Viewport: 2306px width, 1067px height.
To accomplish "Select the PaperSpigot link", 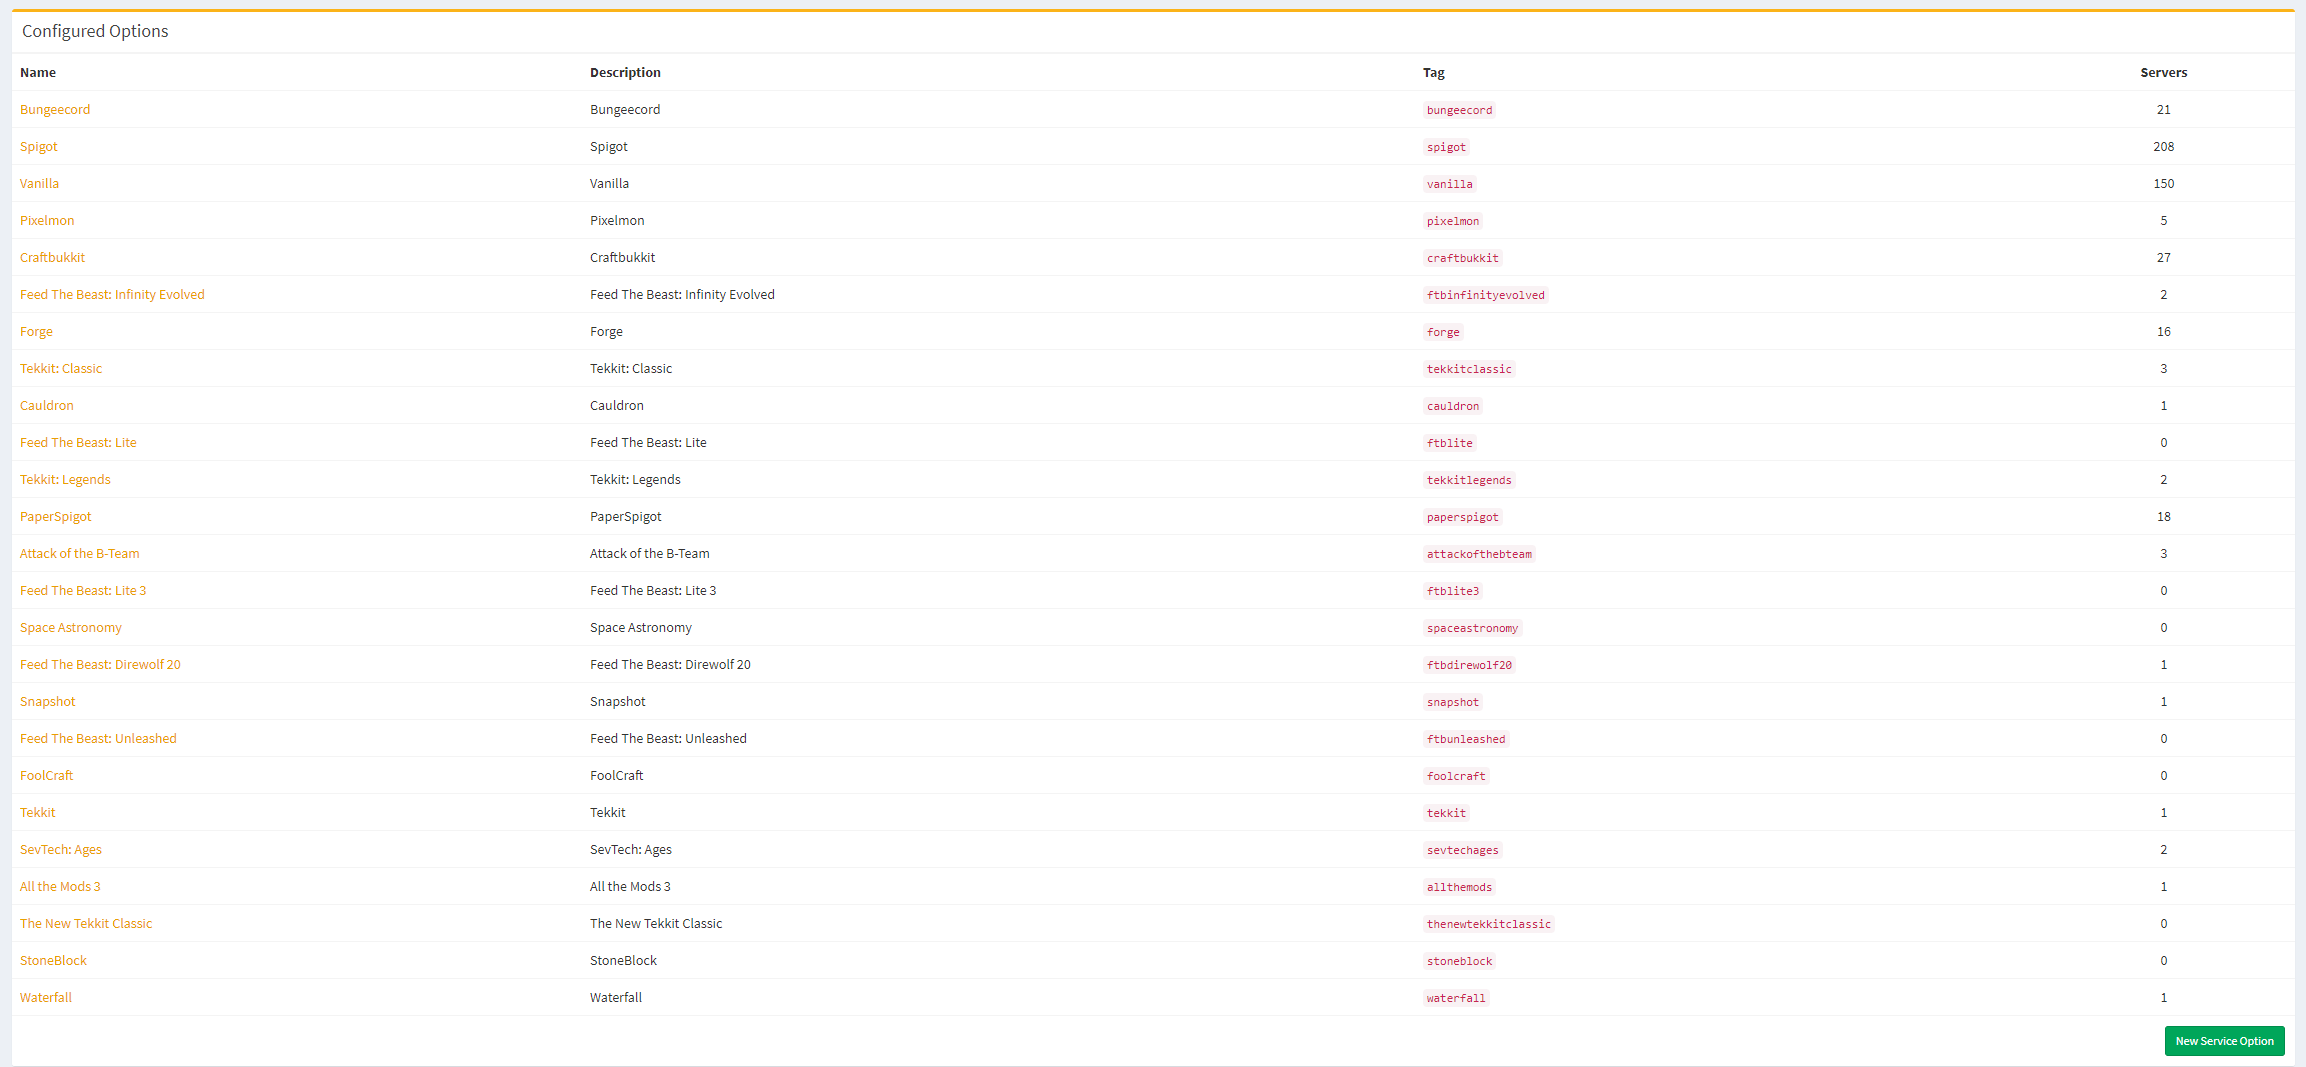I will click(x=56, y=517).
